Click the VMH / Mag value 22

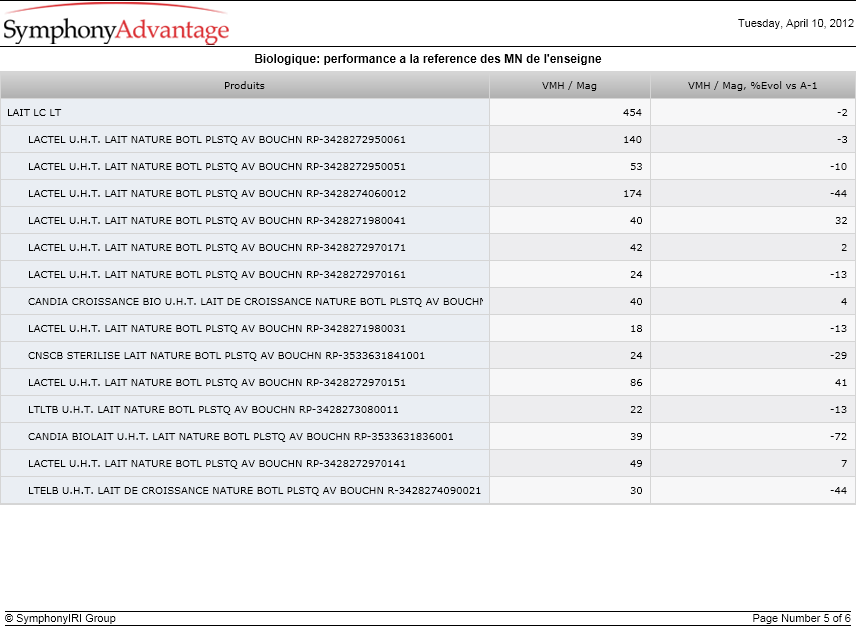point(636,410)
